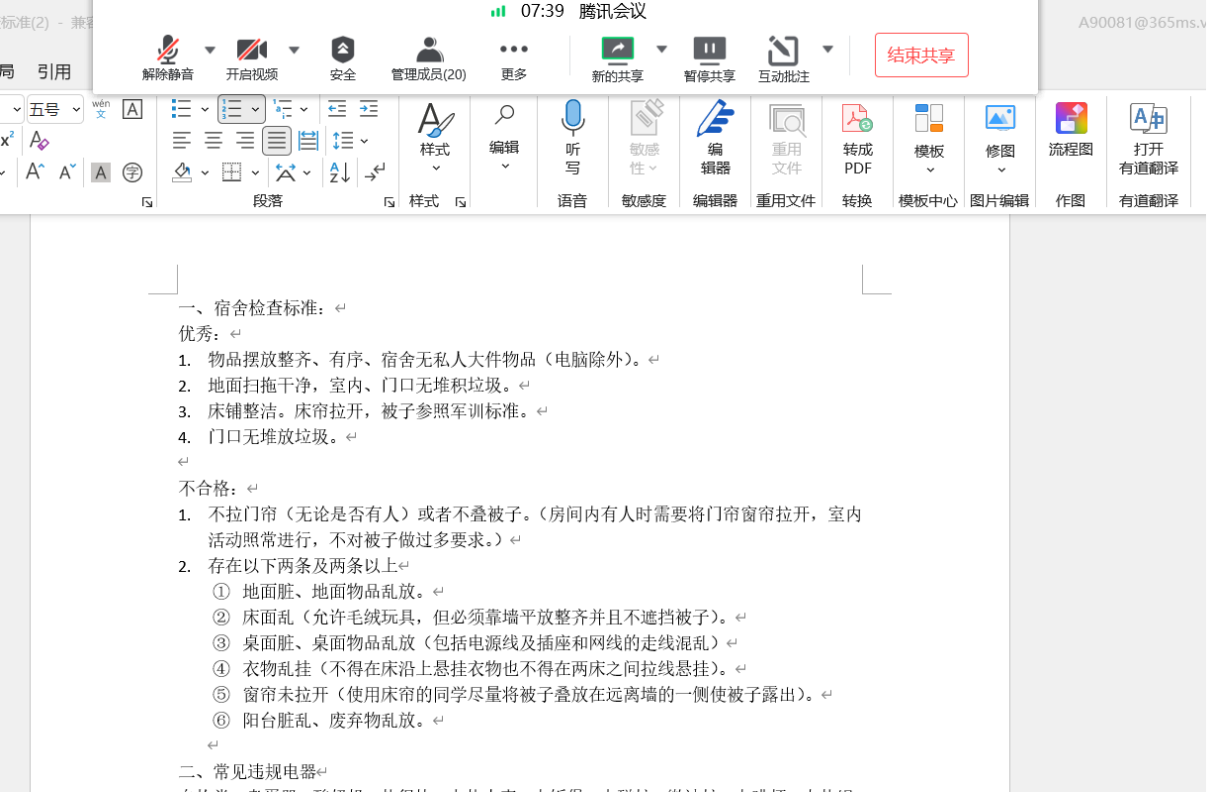Image resolution: width=1211 pixels, height=793 pixels.
Task: Apply bullet list formatting
Action: [x=181, y=109]
